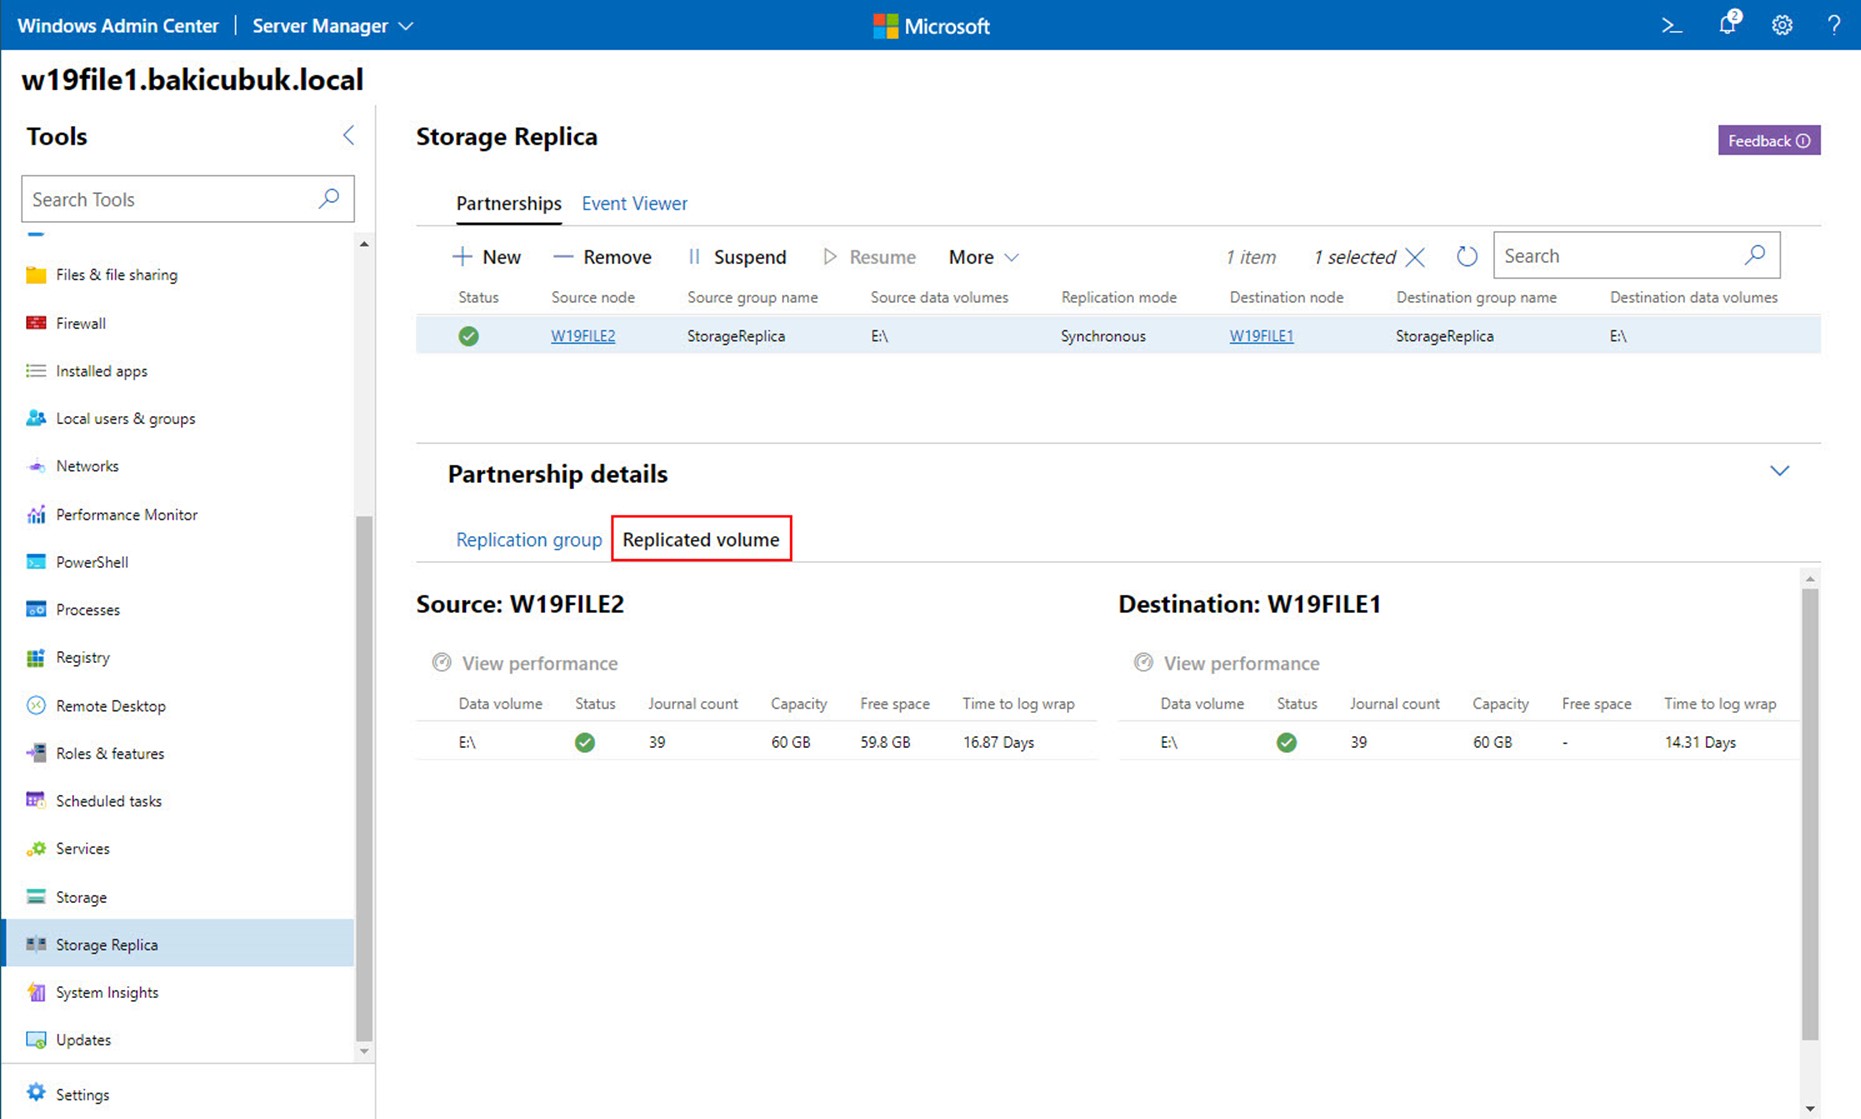The width and height of the screenshot is (1861, 1119).
Task: Open the PowerShell console icon in header
Action: [x=1671, y=25]
